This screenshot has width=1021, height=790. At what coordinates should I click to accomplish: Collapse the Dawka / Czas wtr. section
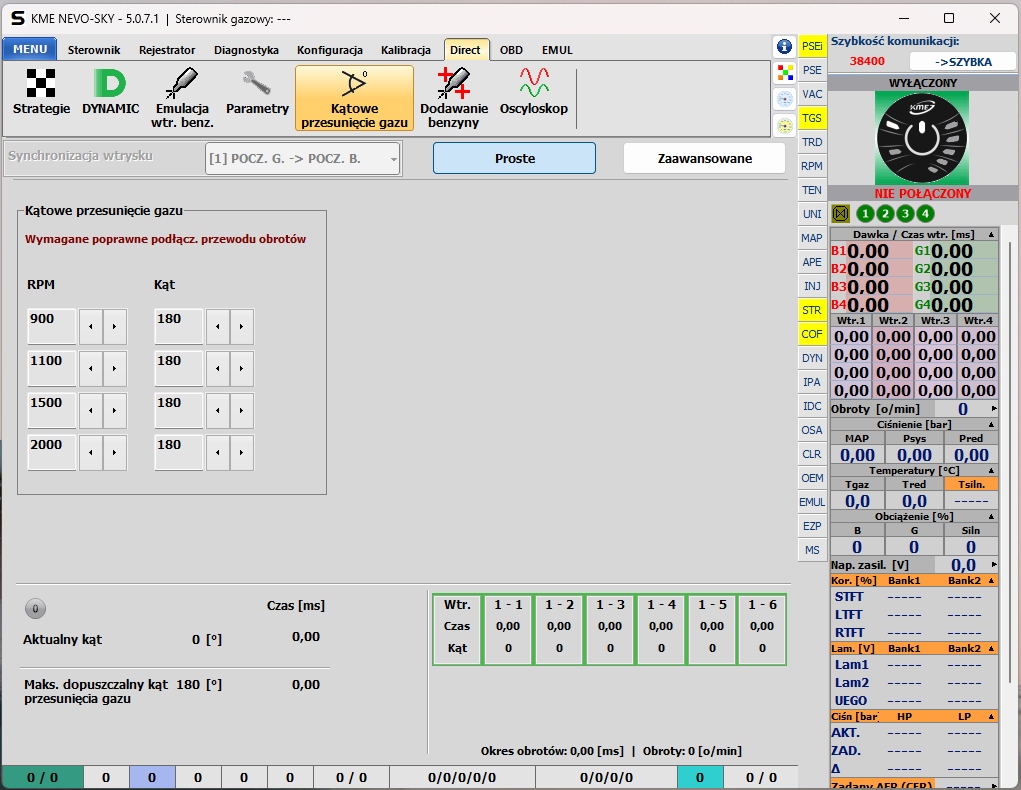click(x=991, y=234)
